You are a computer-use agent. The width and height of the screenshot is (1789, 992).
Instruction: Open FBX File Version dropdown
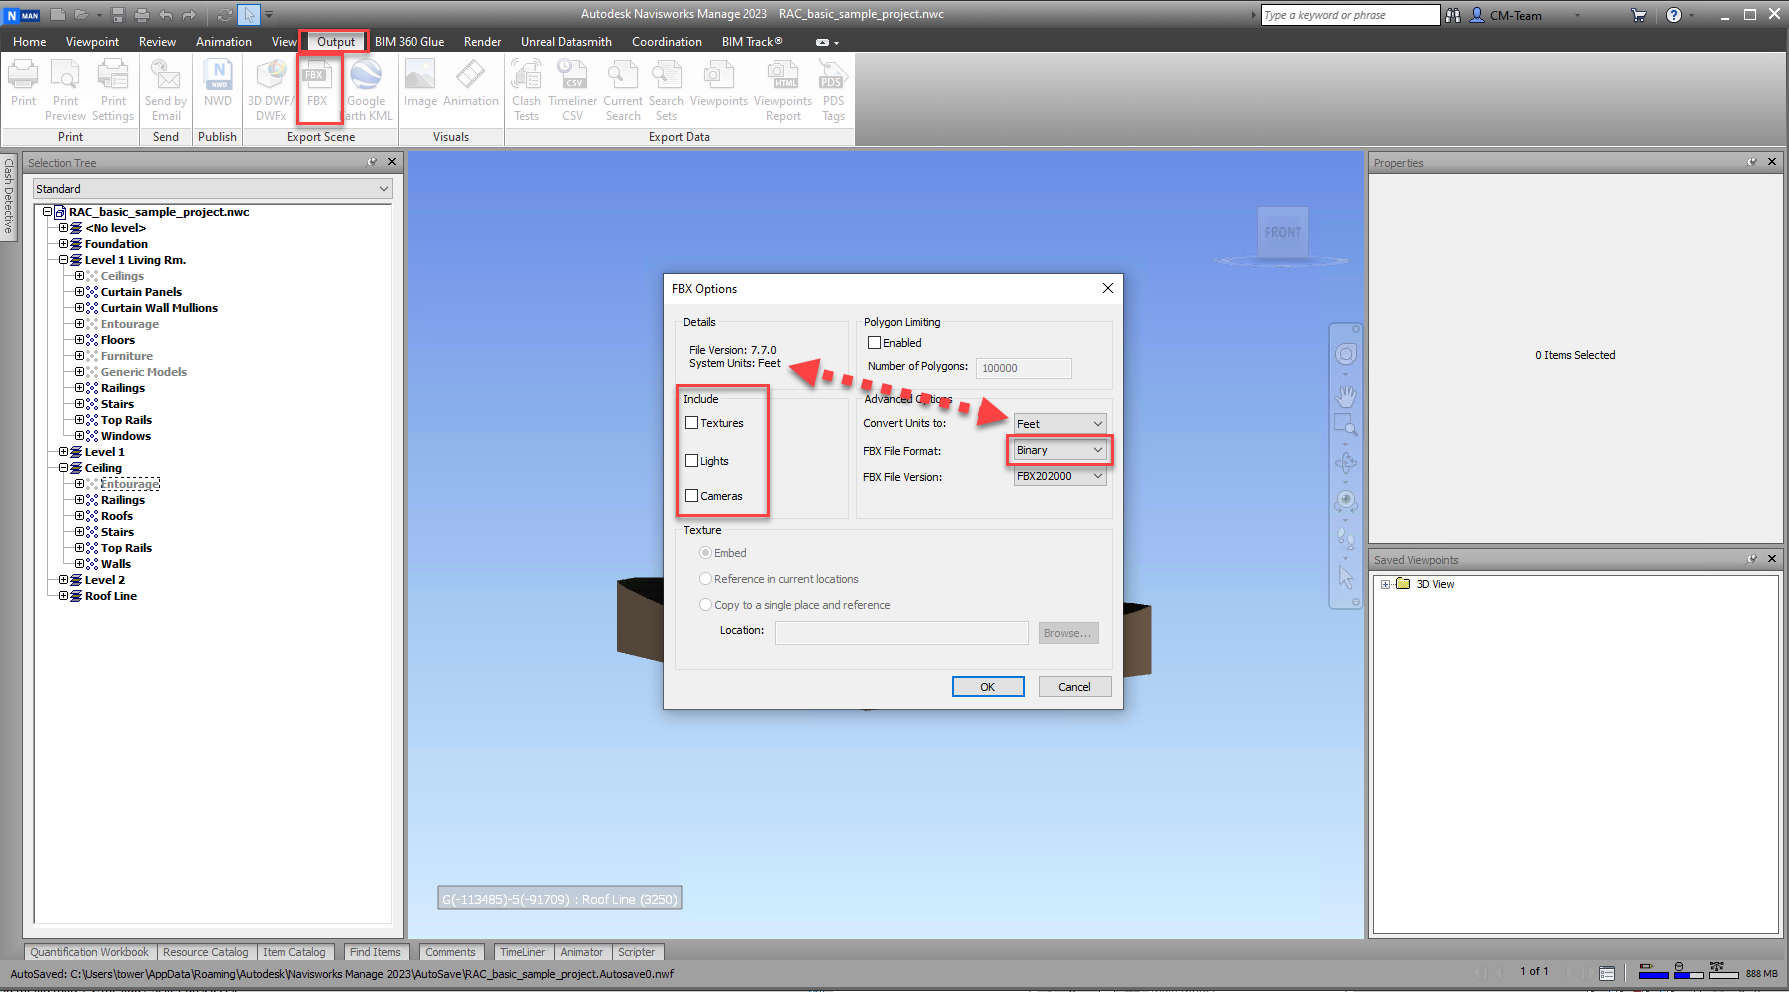click(1060, 476)
